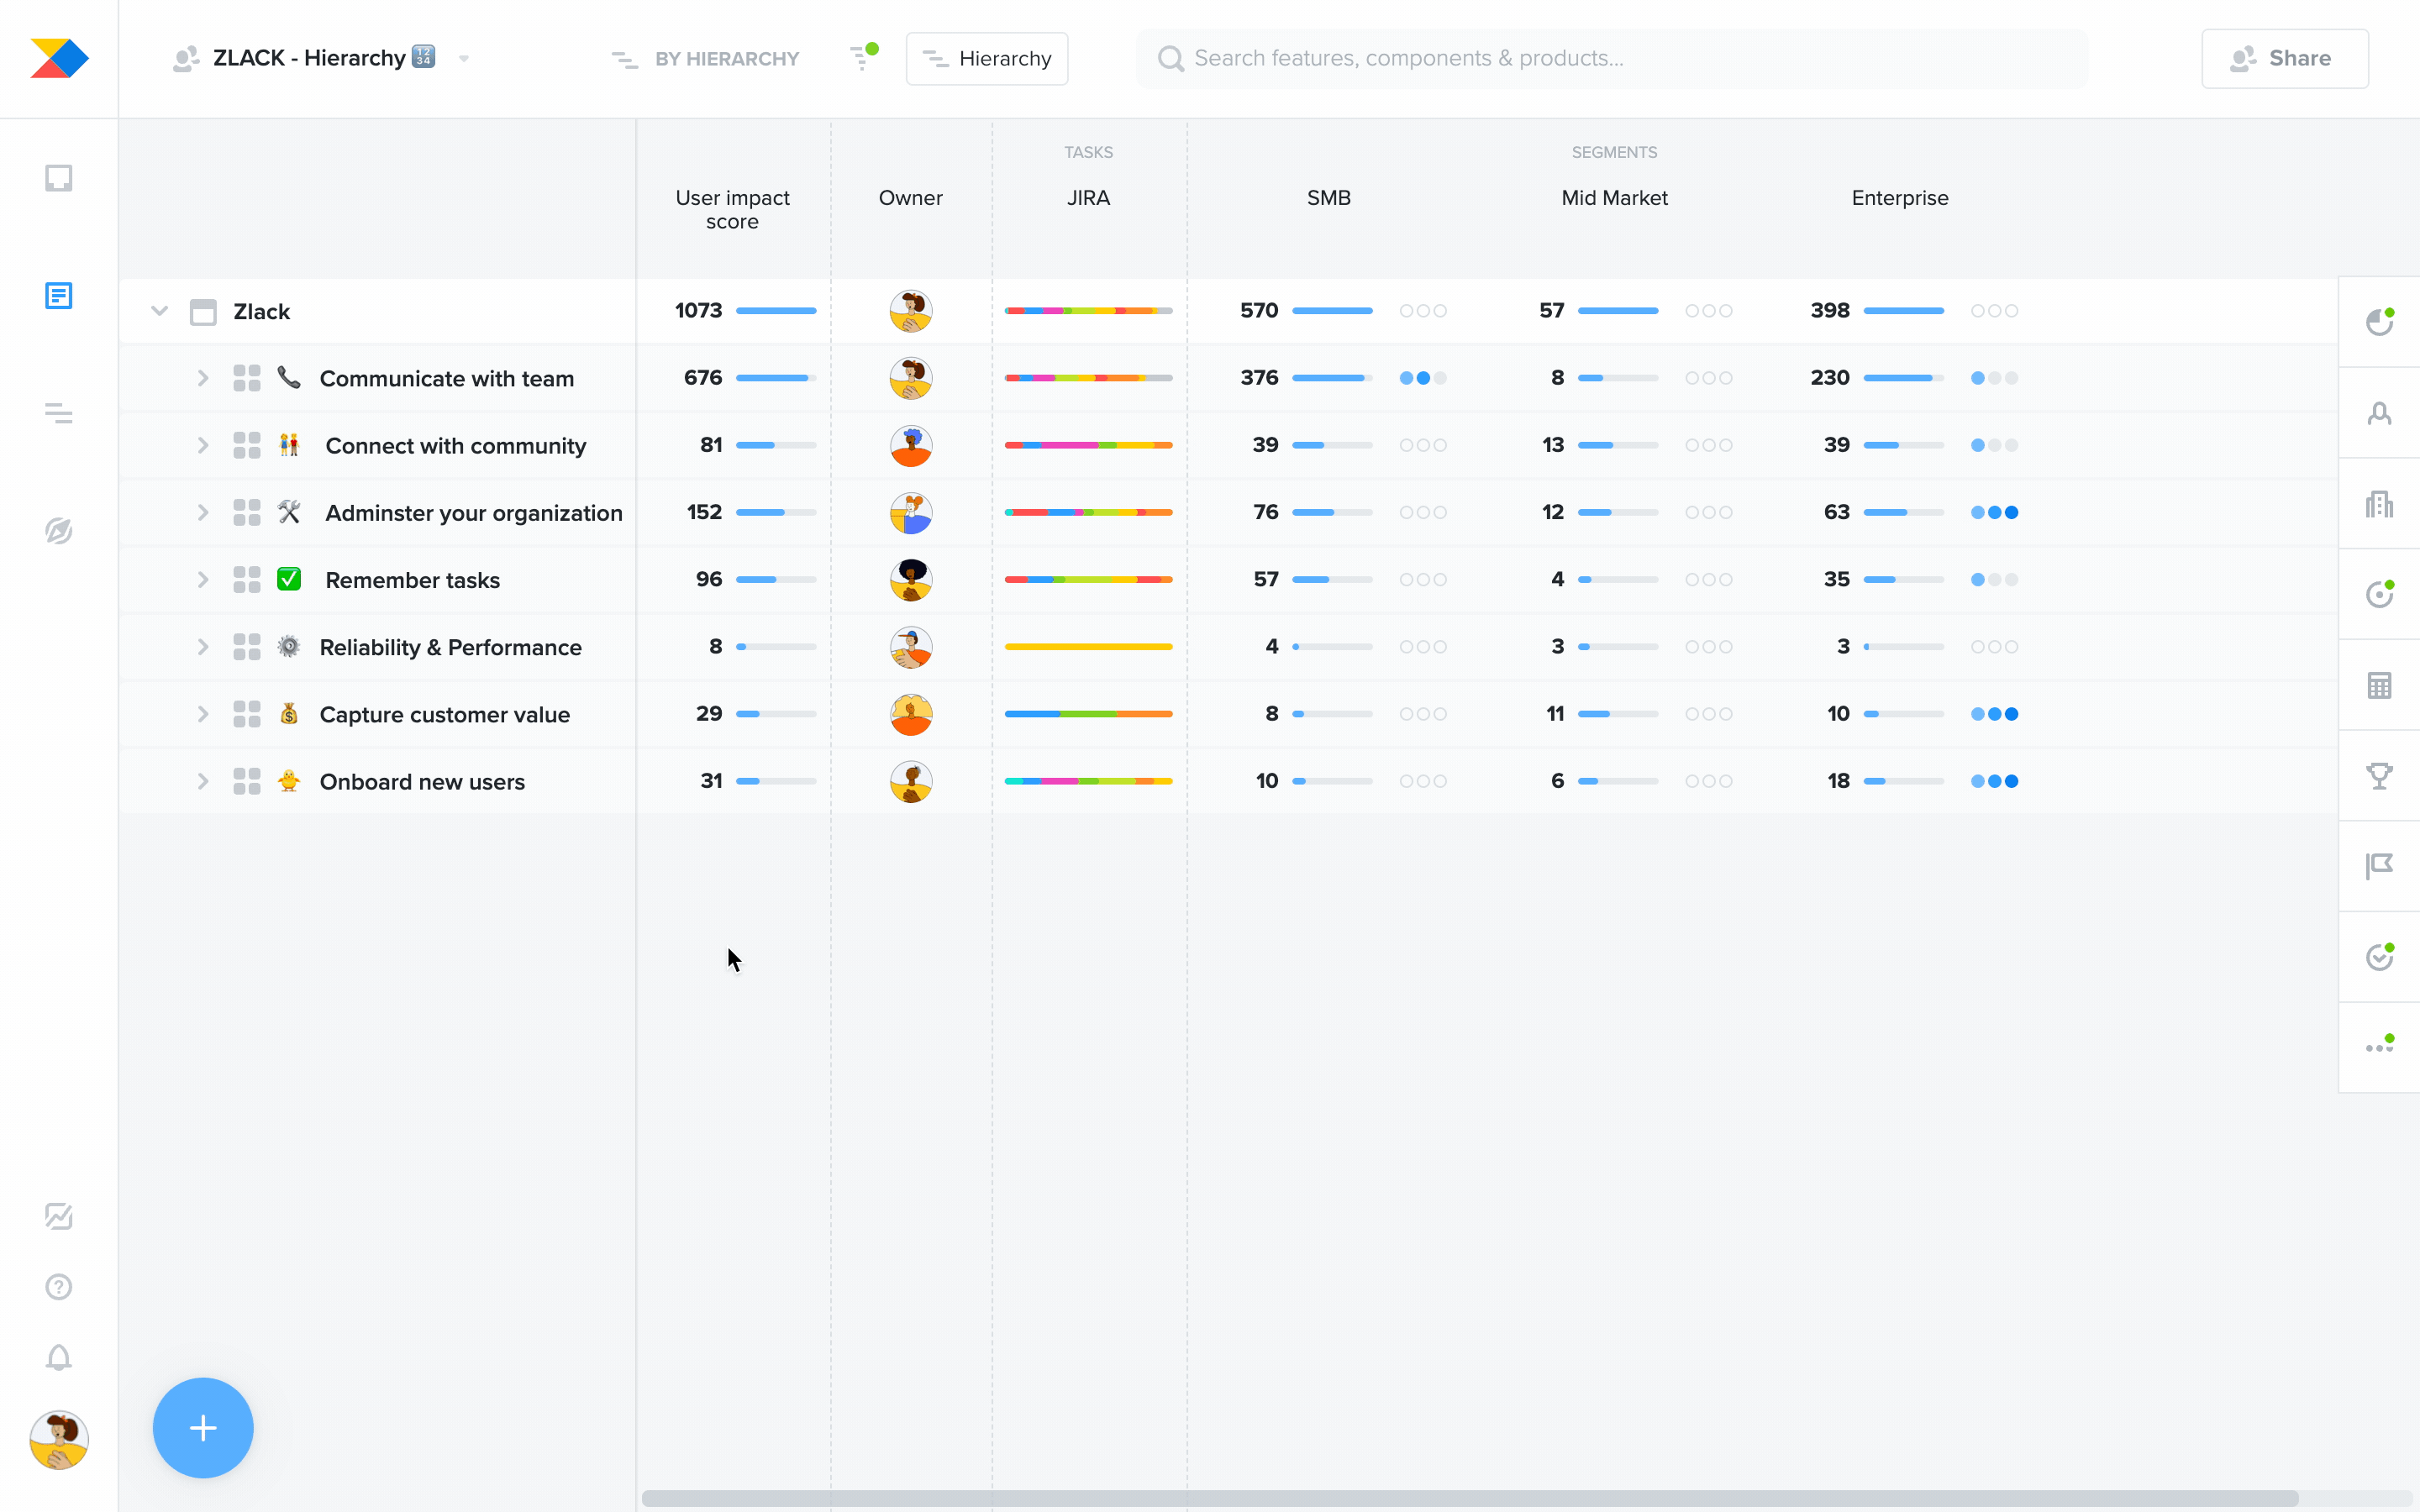Expand the Onboard new users row
This screenshot has width=2420, height=1512.
tap(202, 781)
